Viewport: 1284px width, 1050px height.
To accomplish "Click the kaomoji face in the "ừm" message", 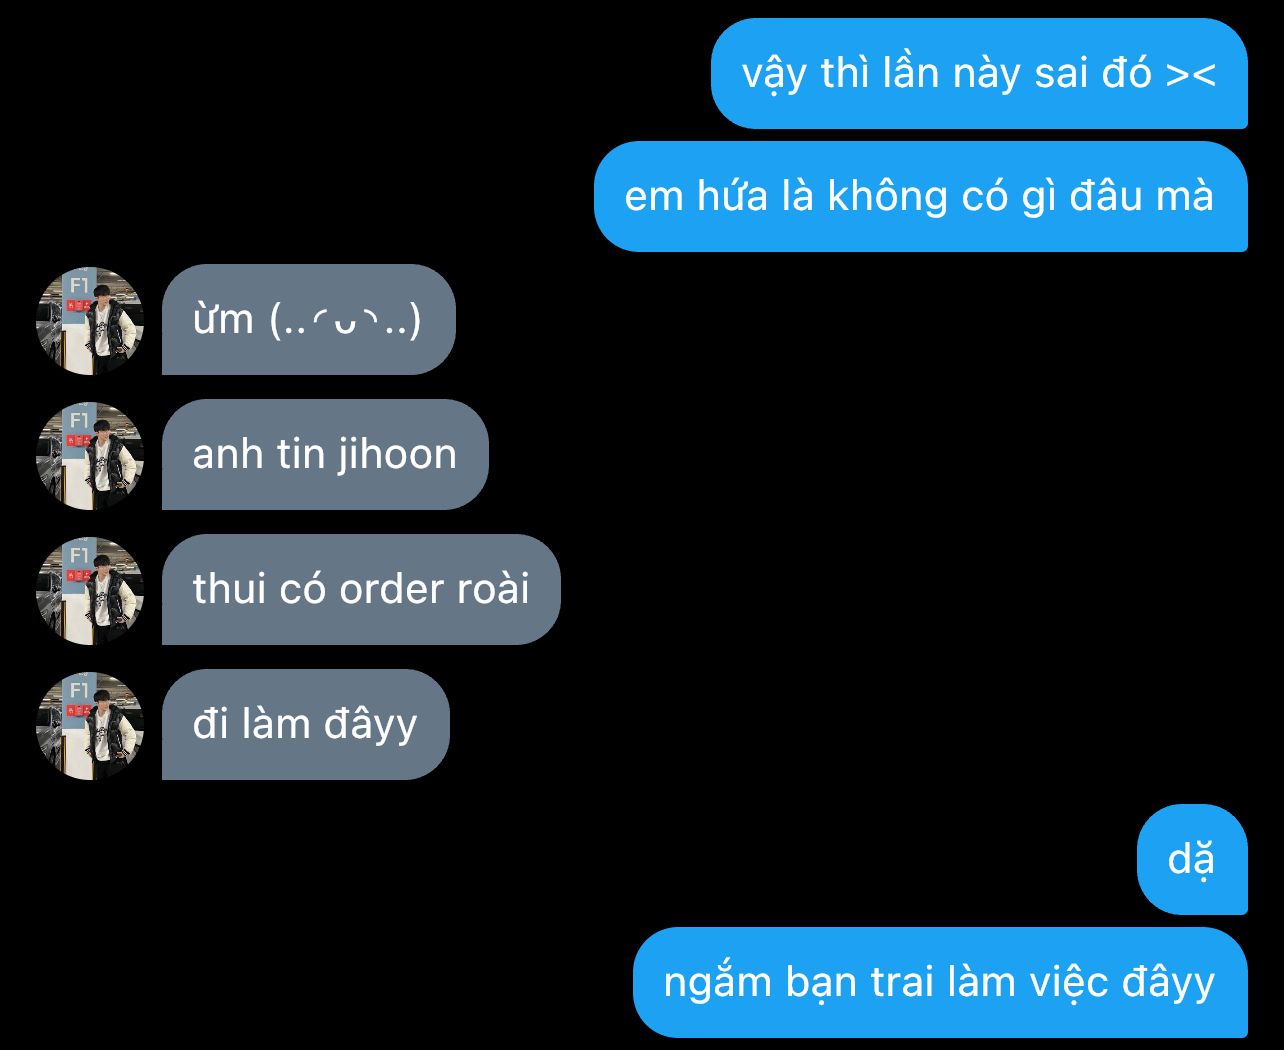I will 346,320.
